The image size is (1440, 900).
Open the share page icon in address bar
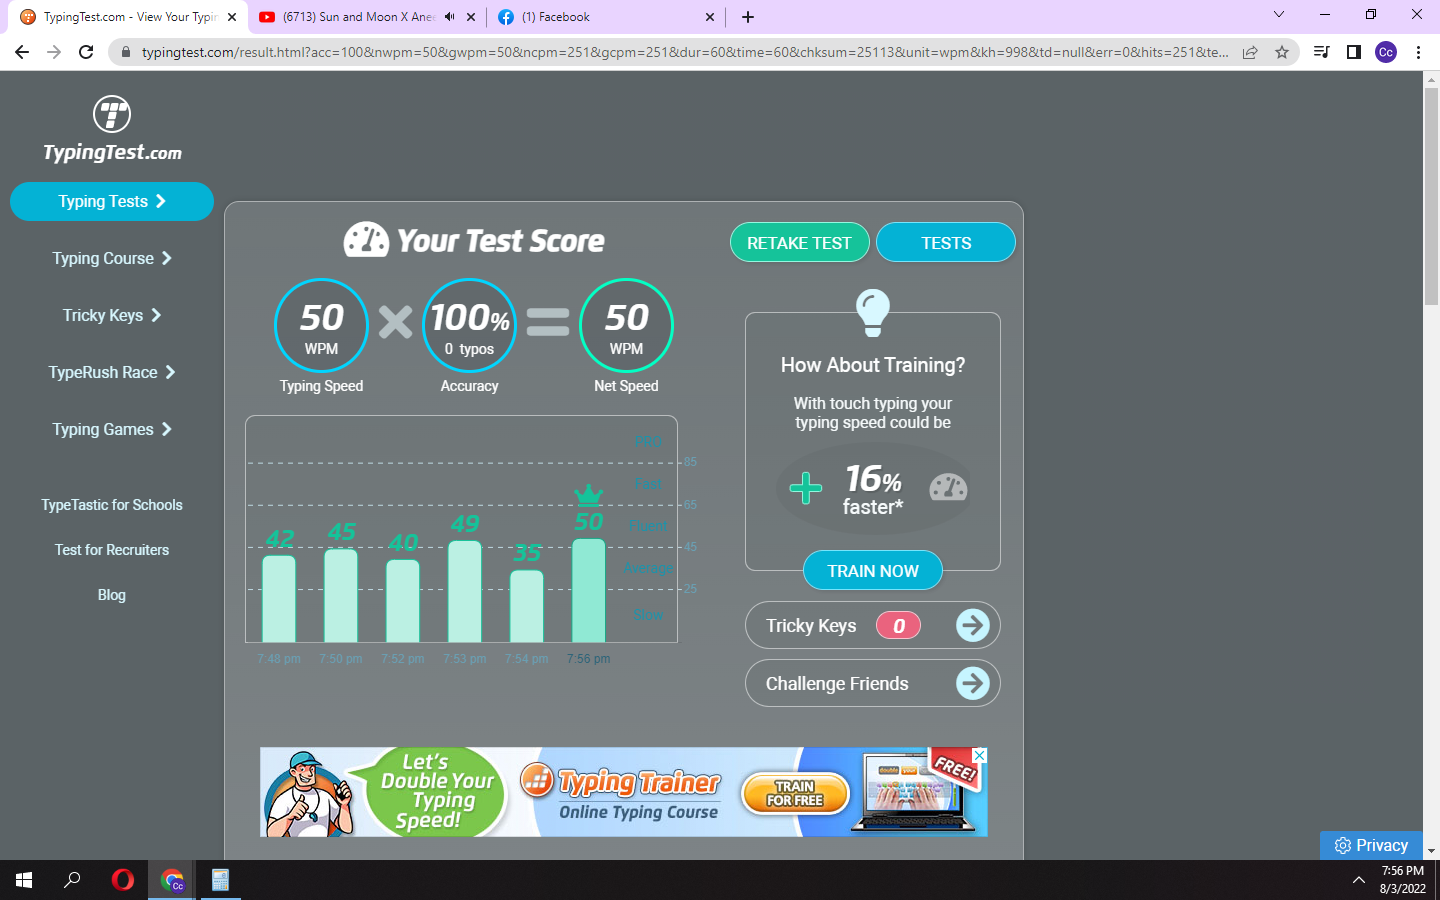tap(1250, 52)
